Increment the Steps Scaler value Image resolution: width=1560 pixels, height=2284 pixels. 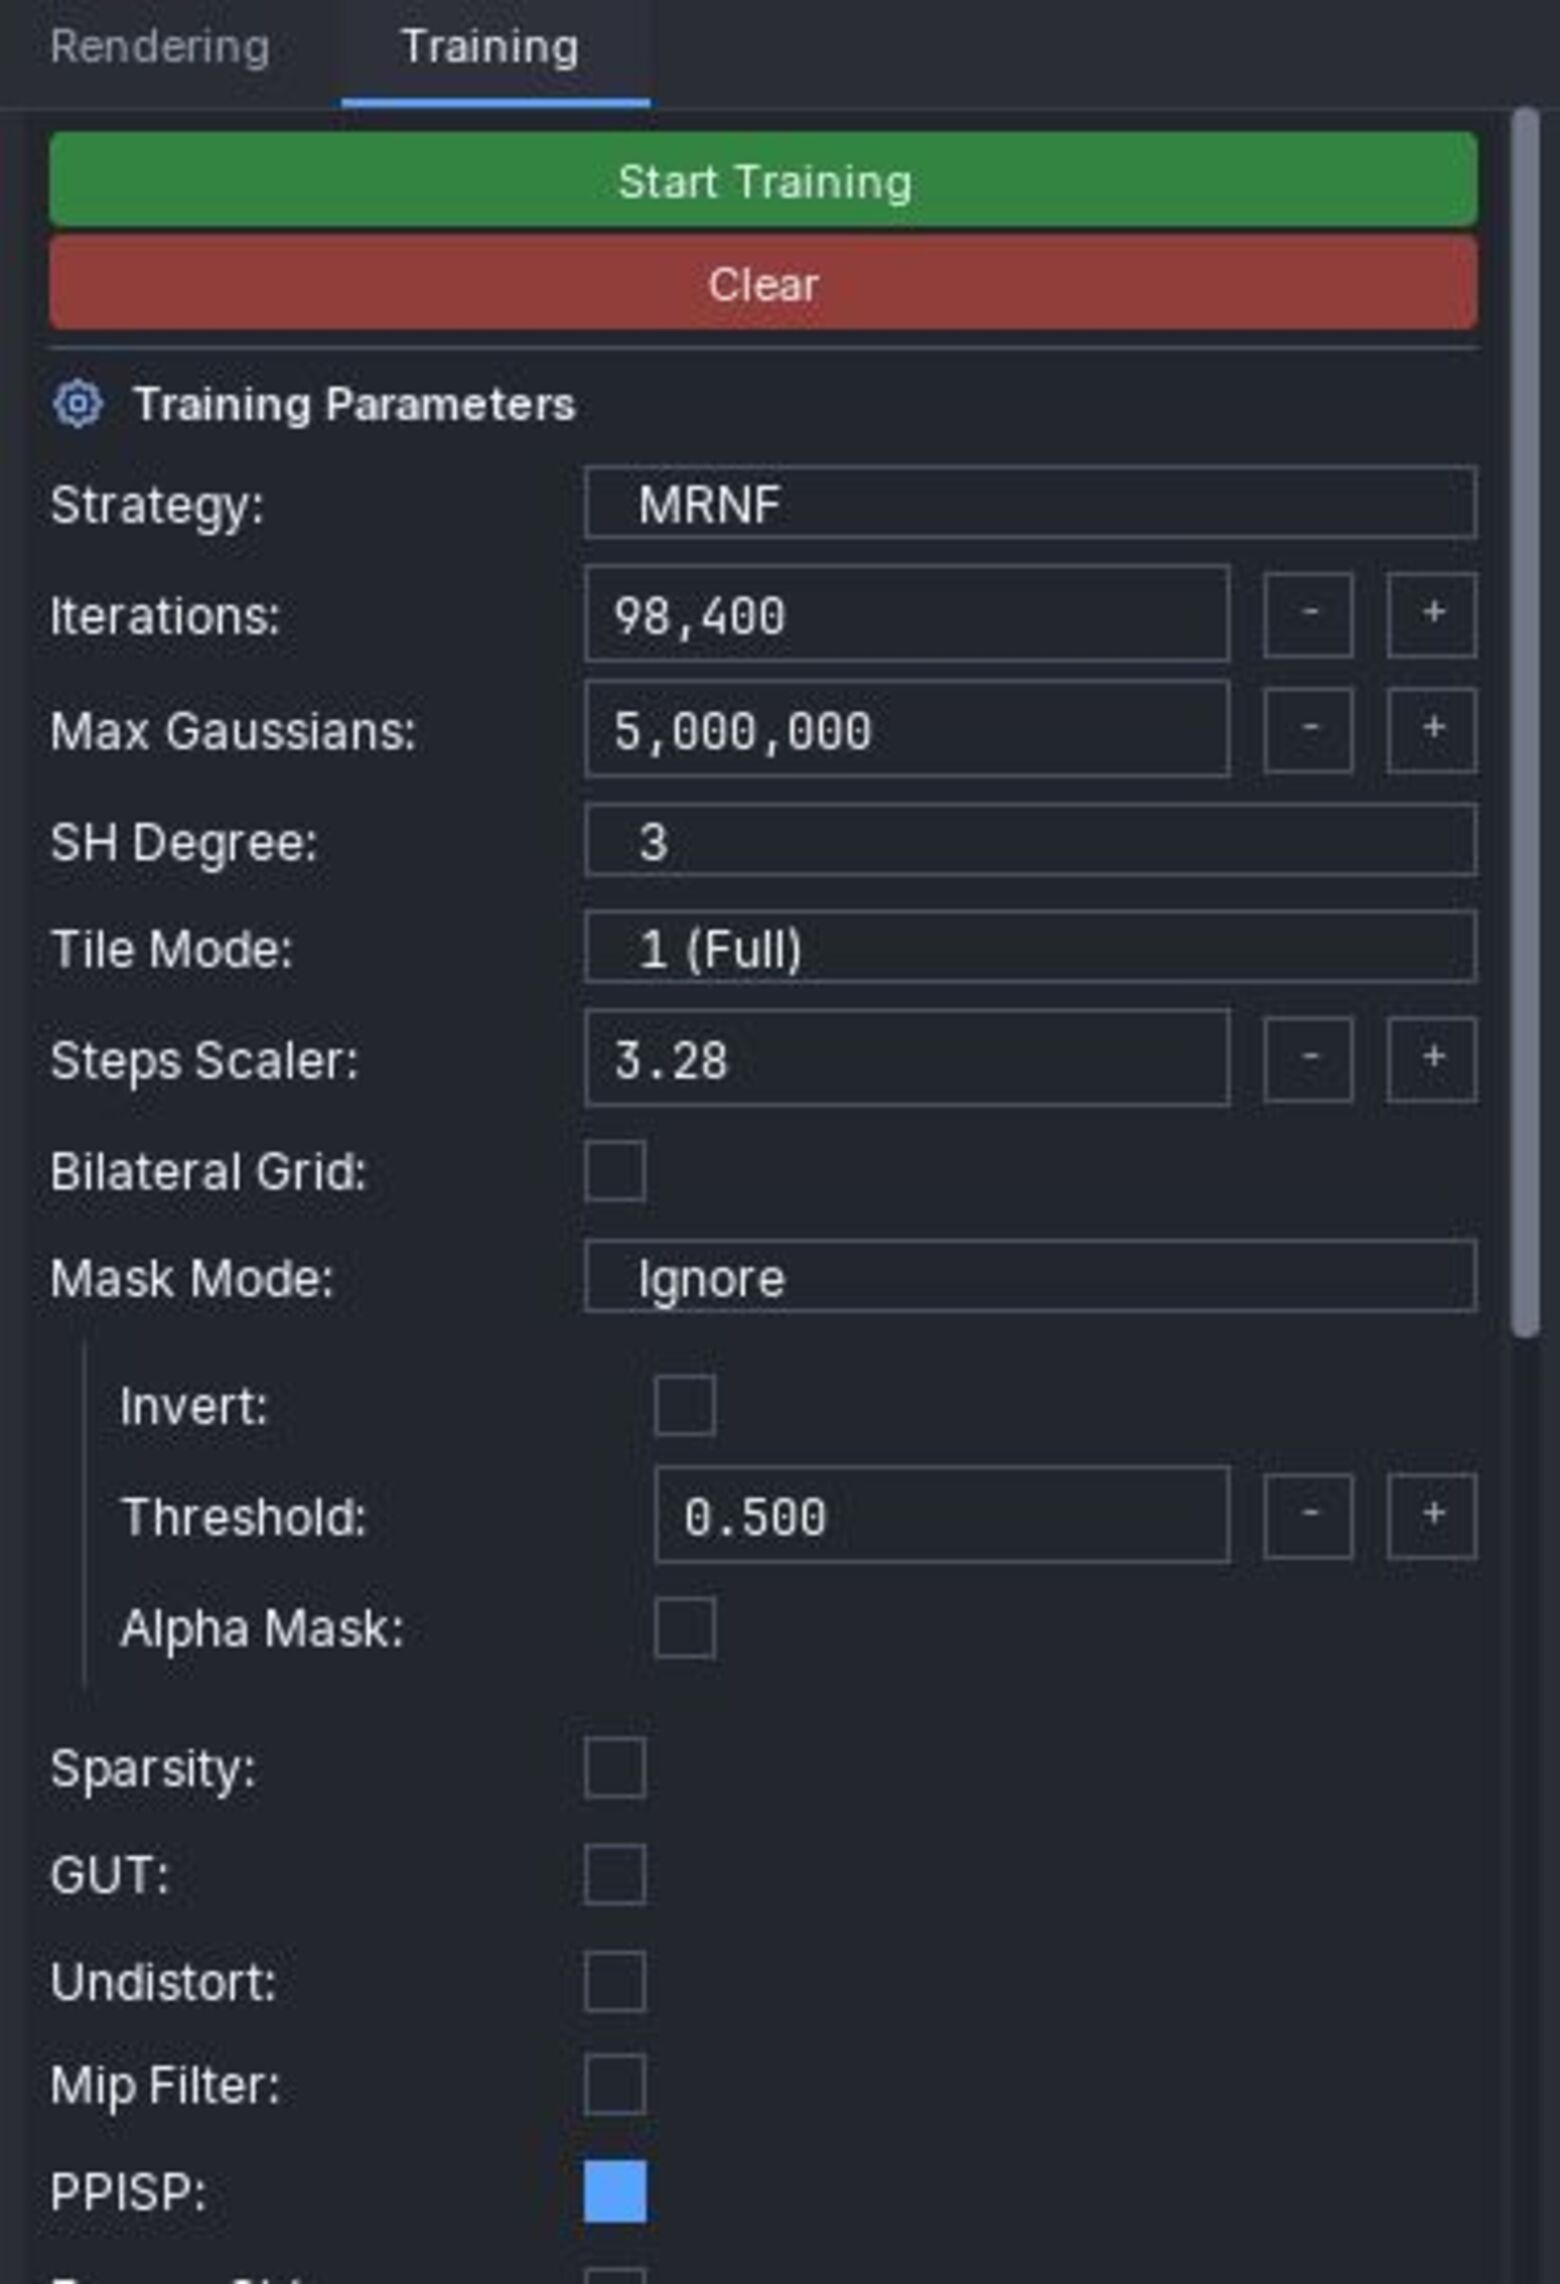pos(1431,1059)
